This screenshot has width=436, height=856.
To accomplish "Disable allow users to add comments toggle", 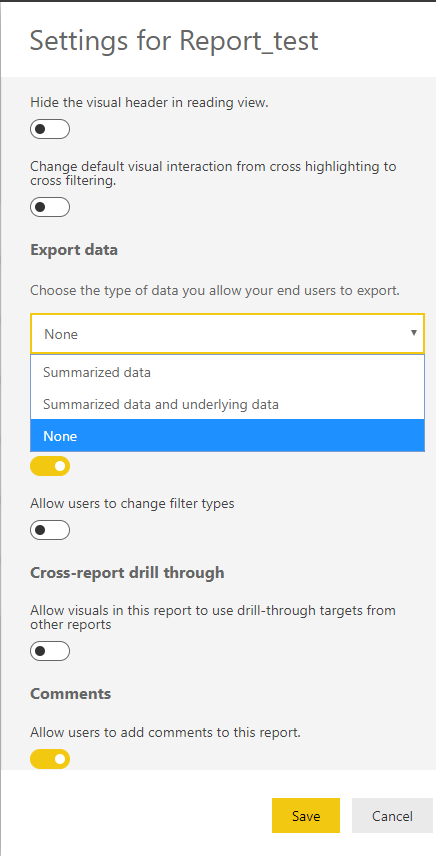I will [50, 759].
